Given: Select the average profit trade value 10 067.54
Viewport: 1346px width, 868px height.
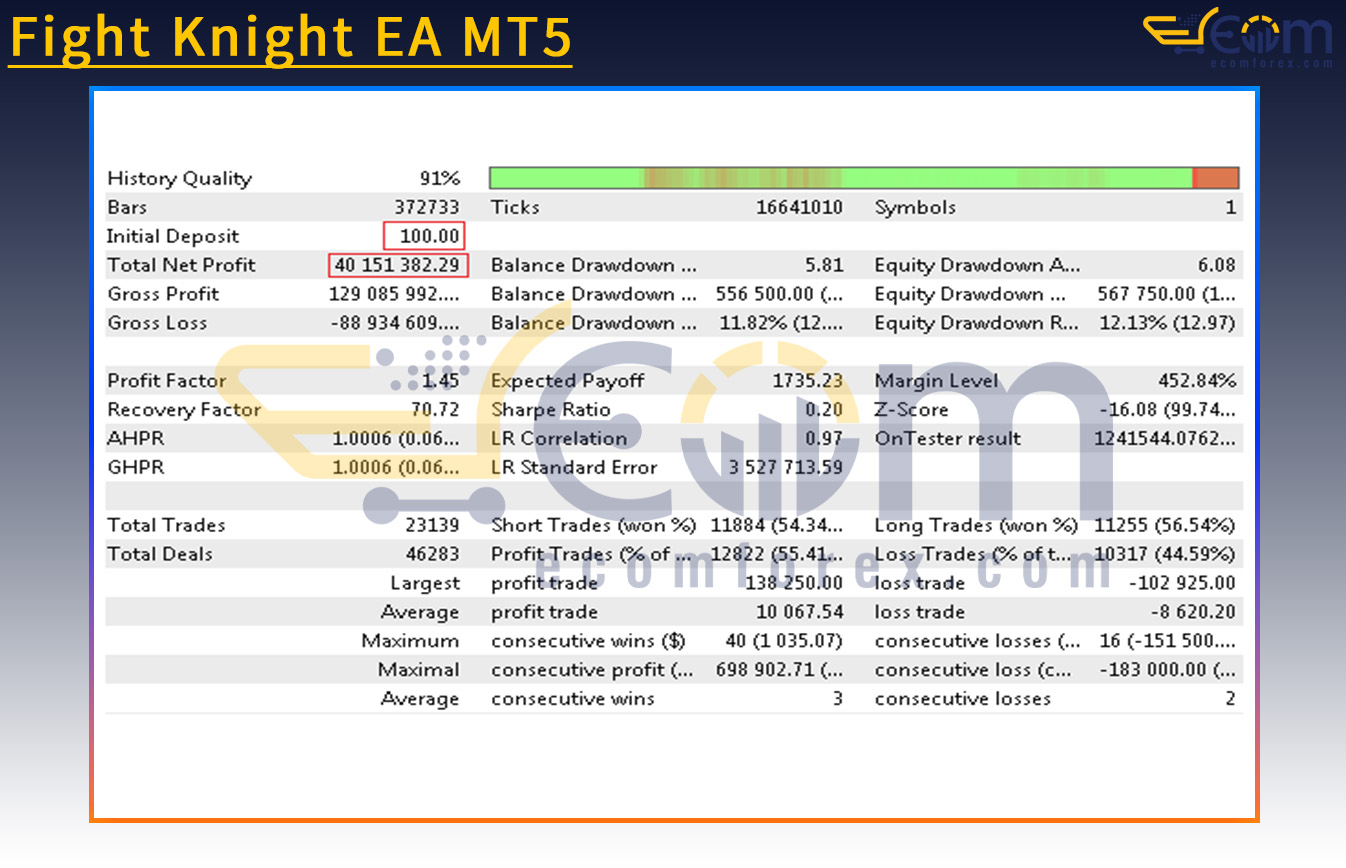Looking at the screenshot, I should [x=800, y=614].
